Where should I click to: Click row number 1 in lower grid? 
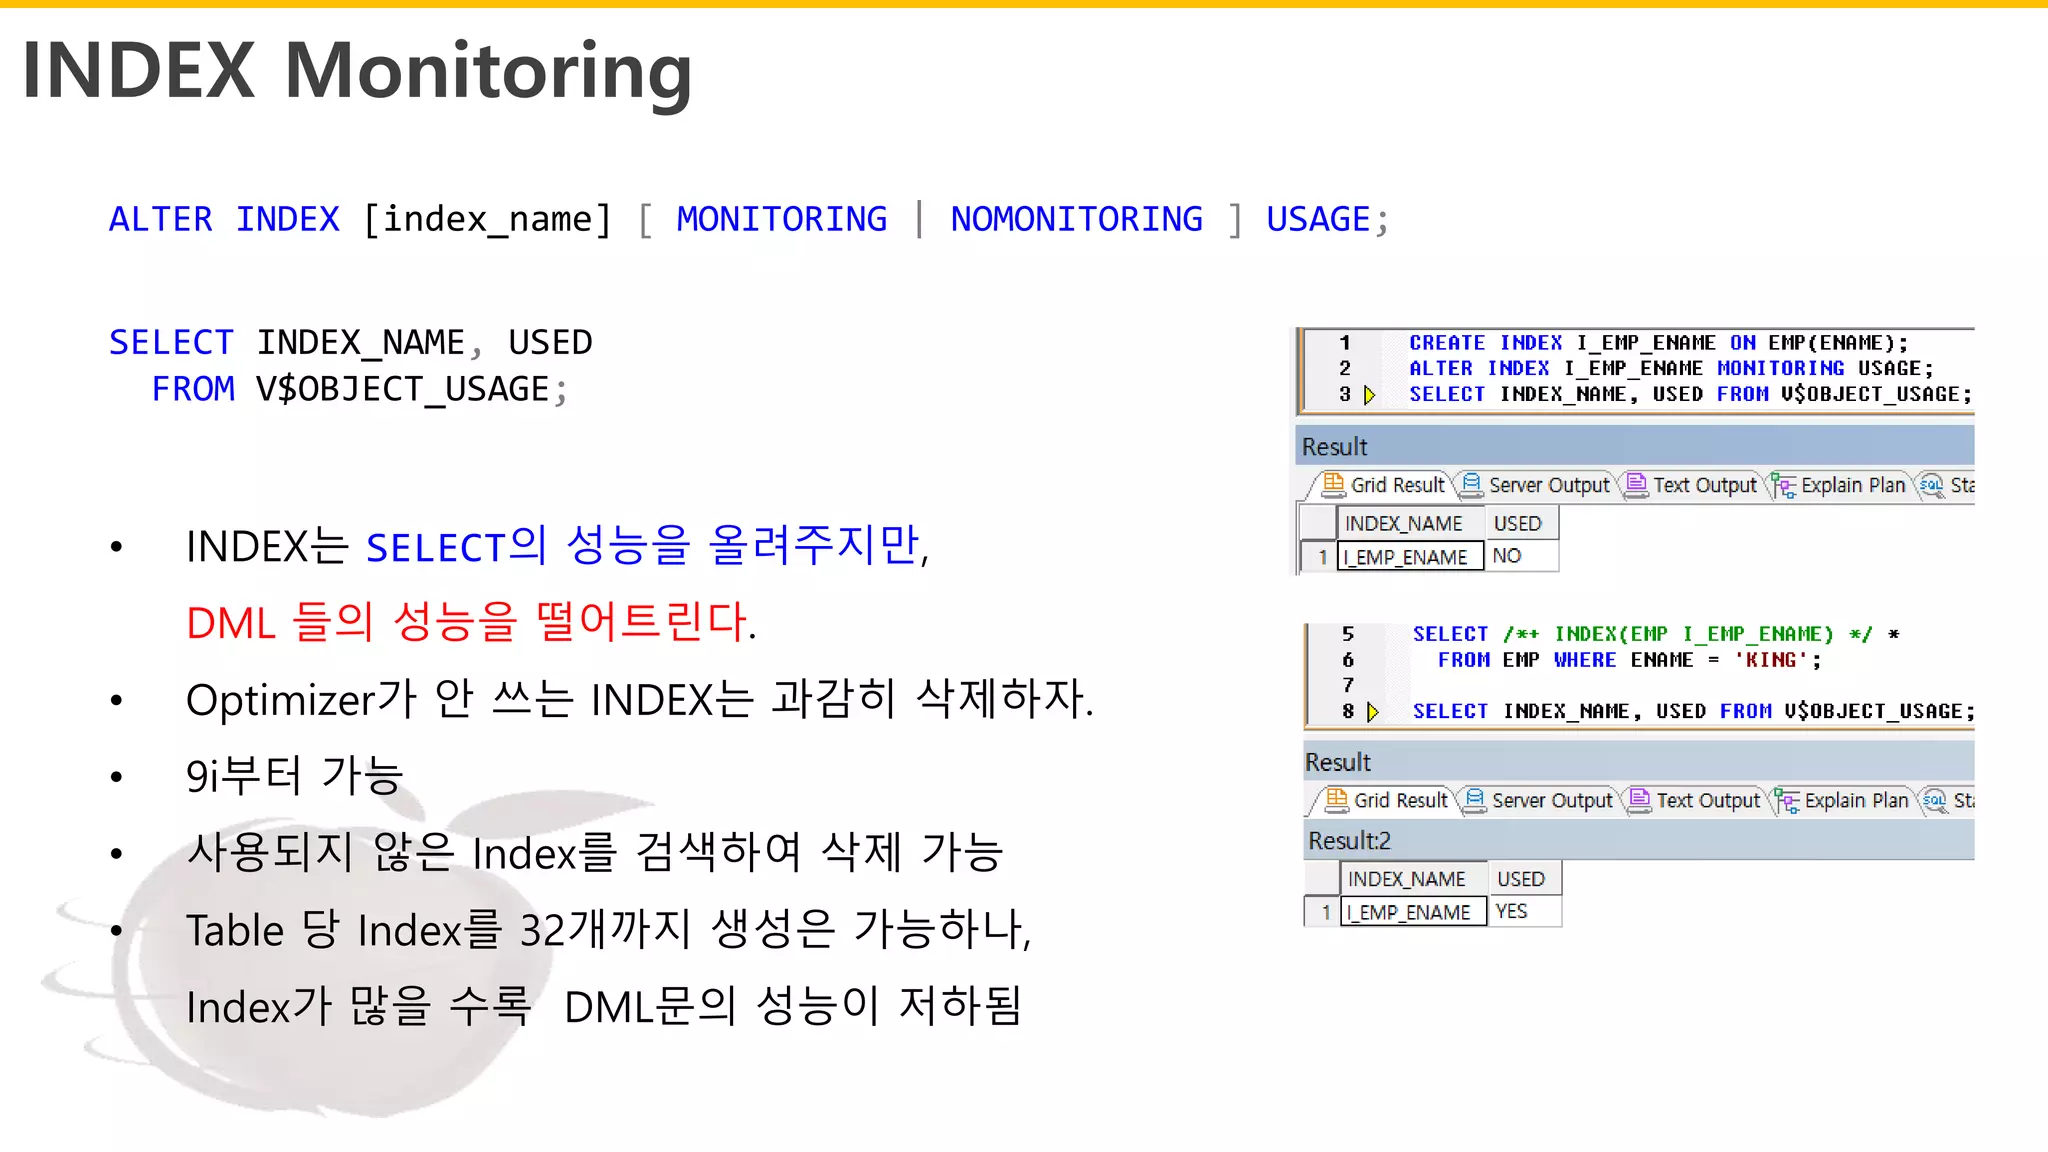tap(1323, 911)
